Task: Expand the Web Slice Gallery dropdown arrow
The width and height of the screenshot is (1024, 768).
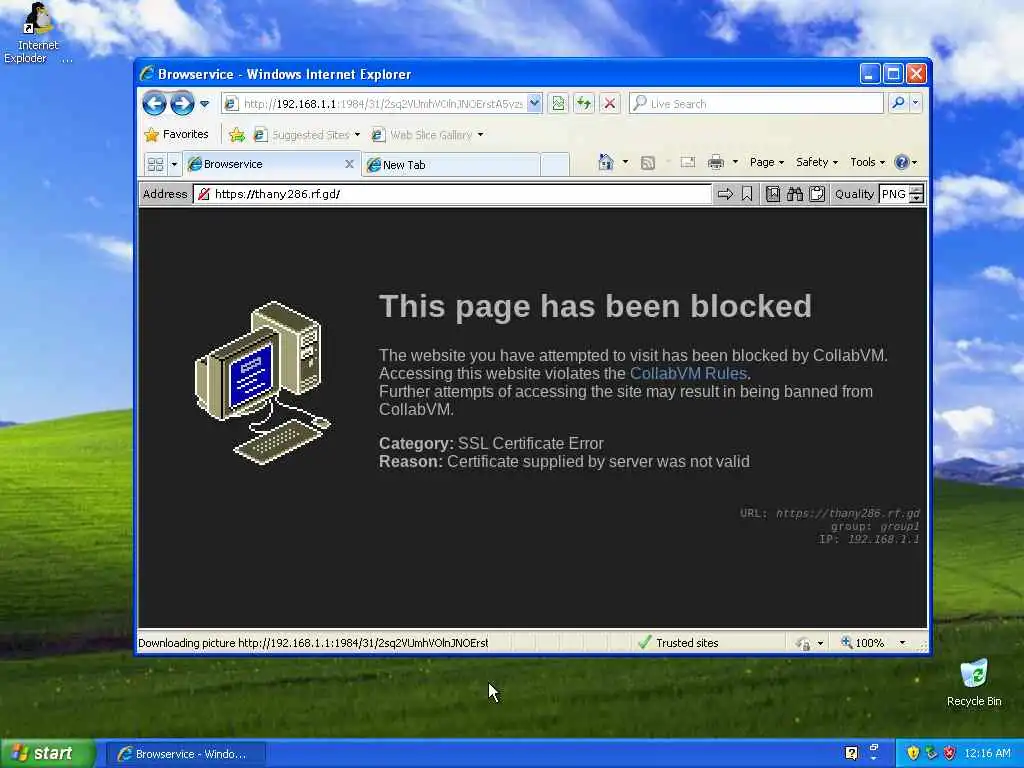Action: [481, 135]
